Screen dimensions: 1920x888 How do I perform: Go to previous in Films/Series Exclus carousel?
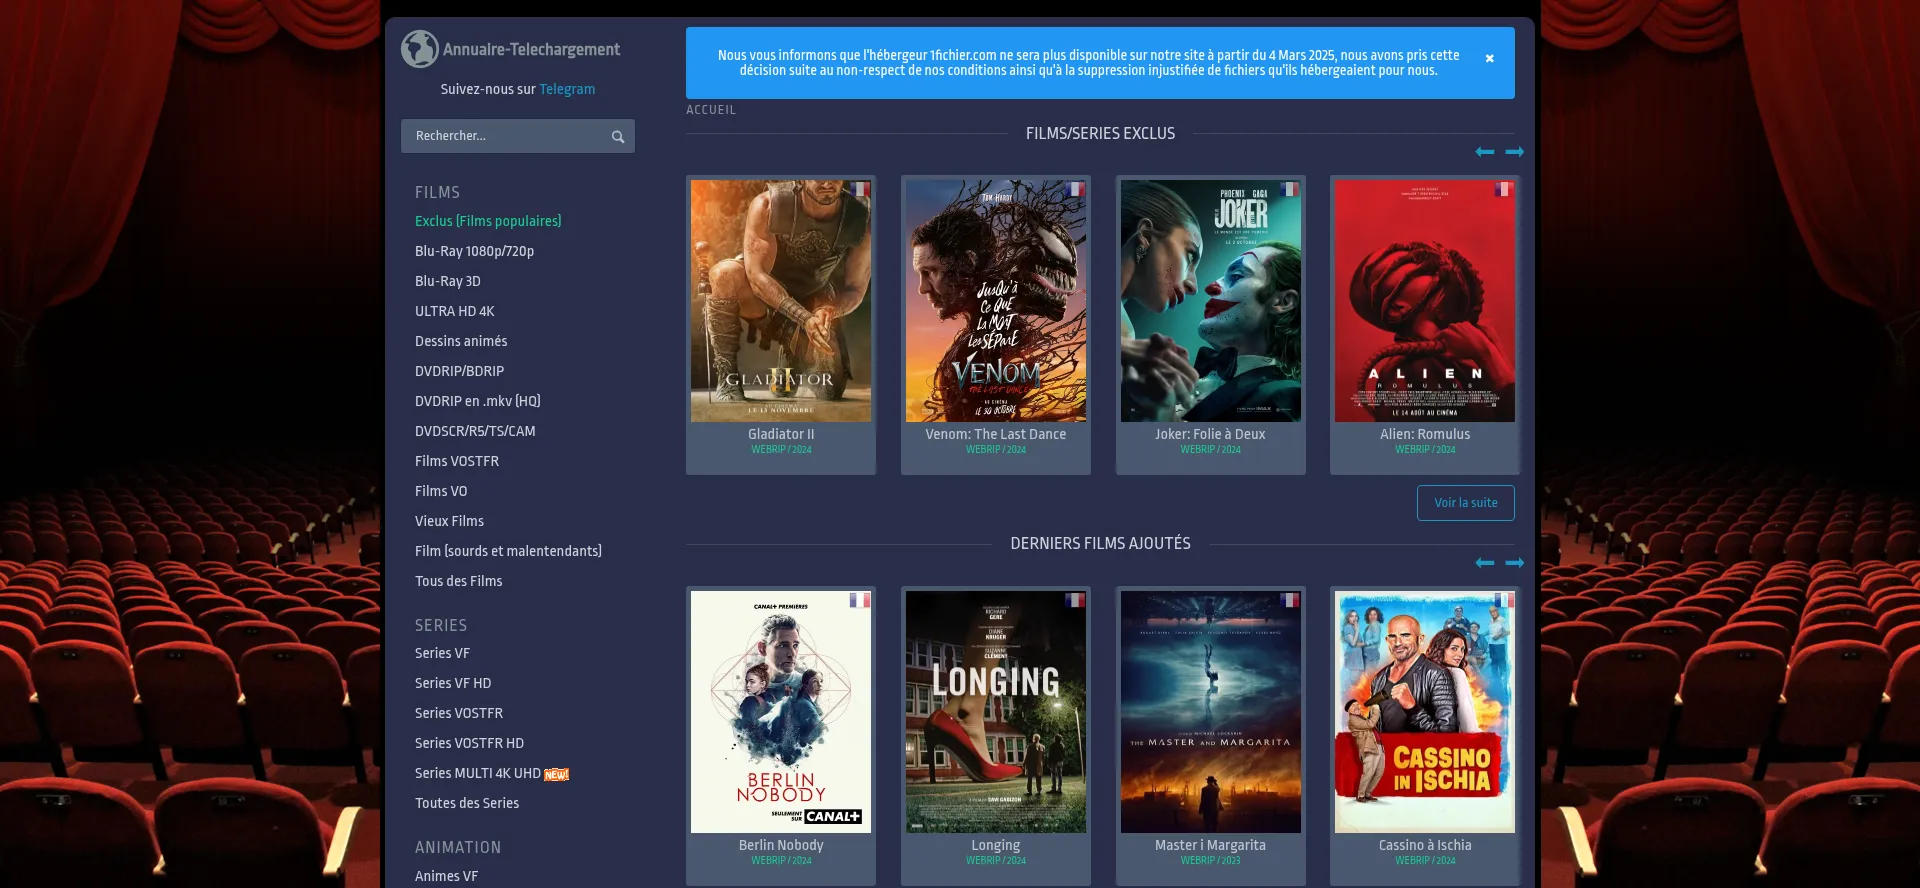[x=1484, y=152]
